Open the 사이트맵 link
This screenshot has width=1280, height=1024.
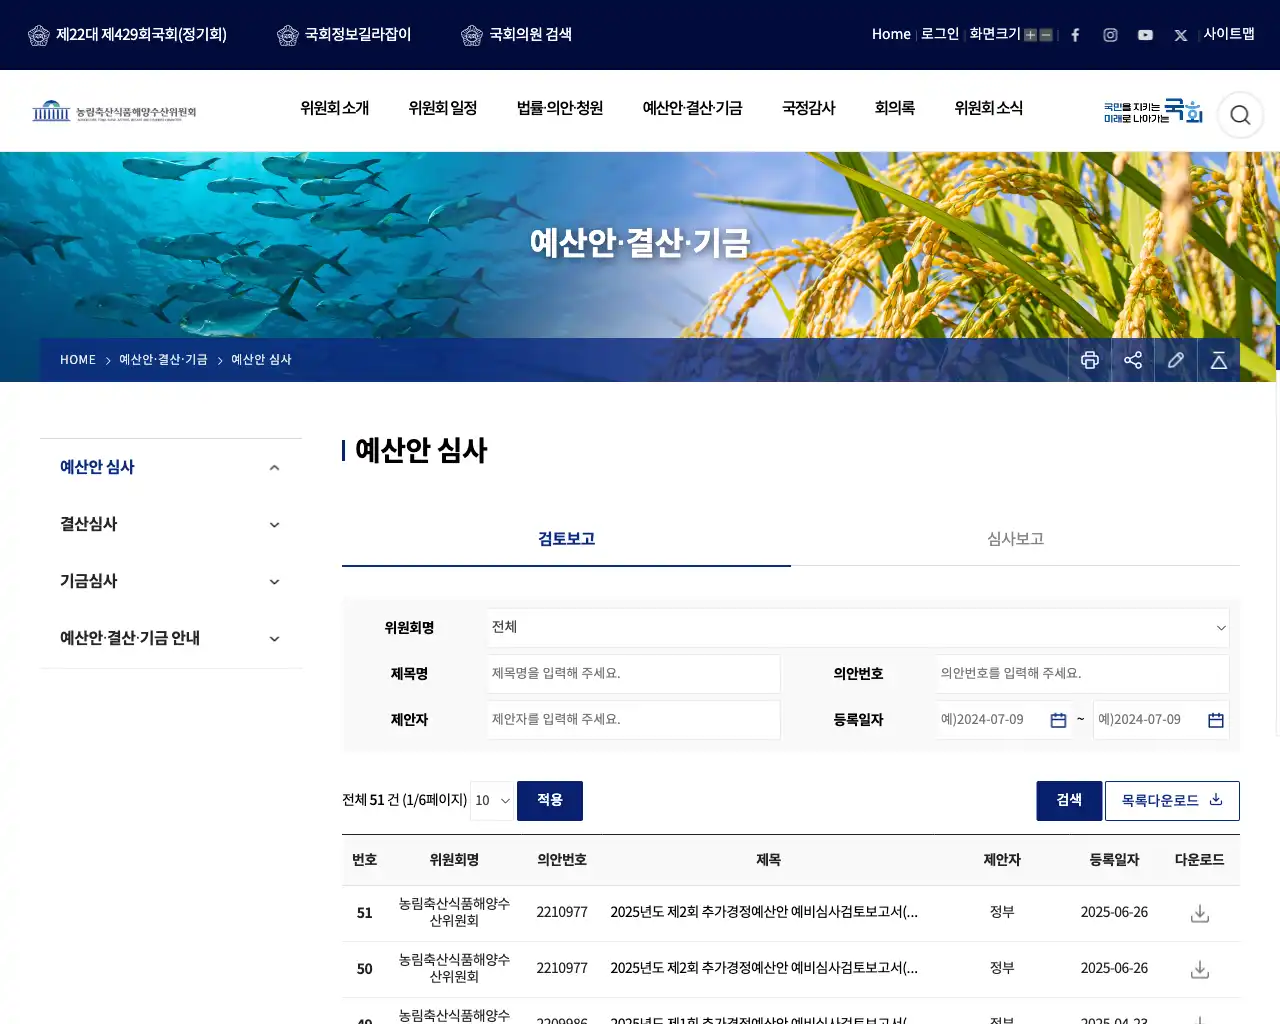[1229, 34]
